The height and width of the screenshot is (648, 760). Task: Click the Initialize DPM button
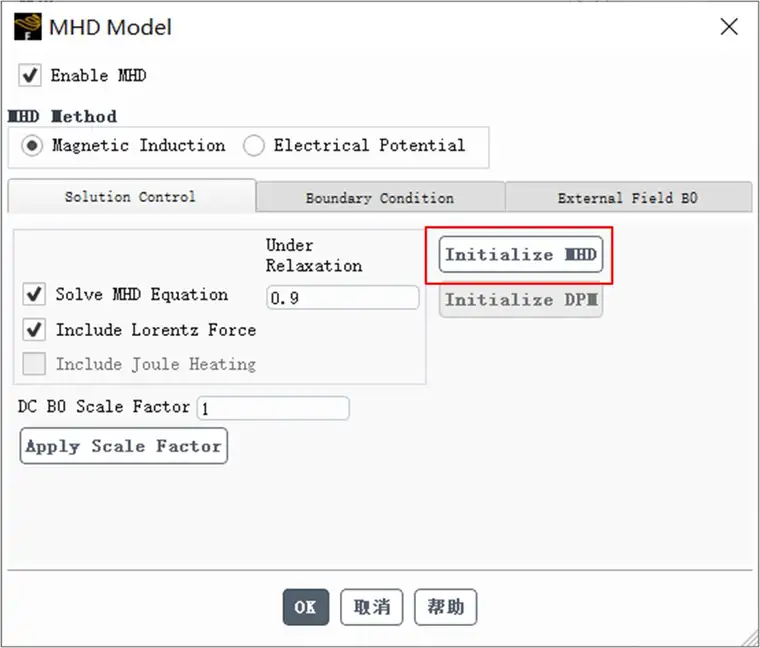click(521, 300)
